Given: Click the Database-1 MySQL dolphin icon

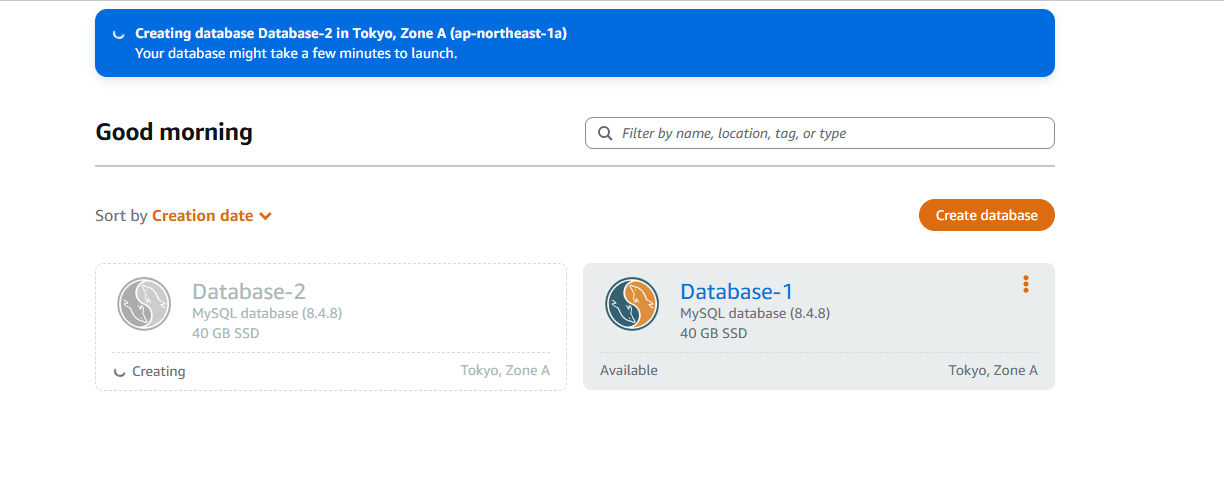Looking at the screenshot, I should (632, 303).
